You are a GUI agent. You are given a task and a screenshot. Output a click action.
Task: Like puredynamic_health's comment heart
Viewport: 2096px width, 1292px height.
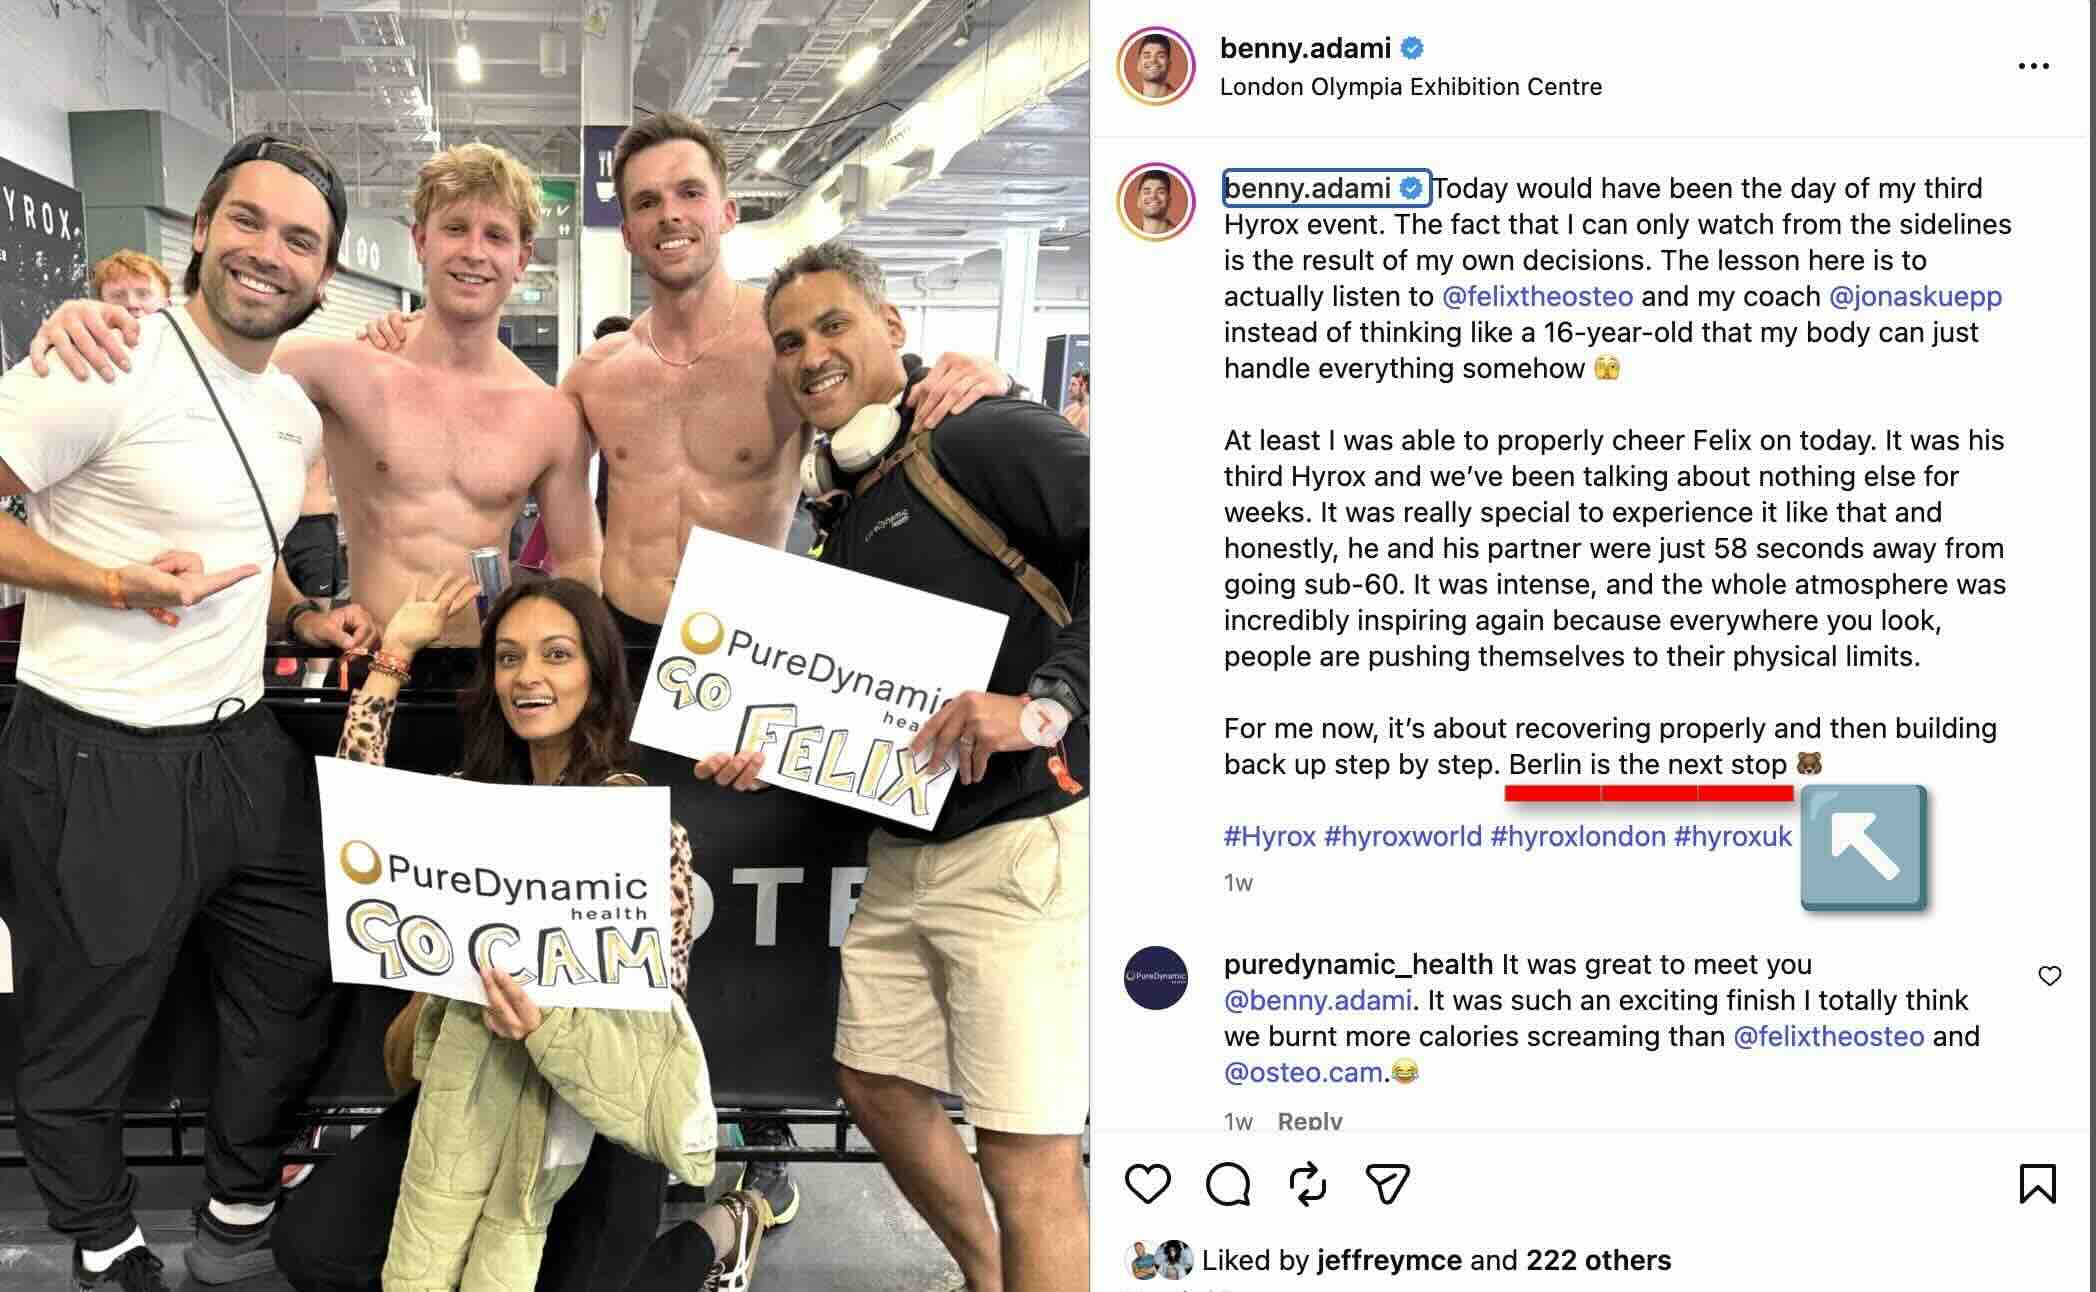click(2049, 976)
